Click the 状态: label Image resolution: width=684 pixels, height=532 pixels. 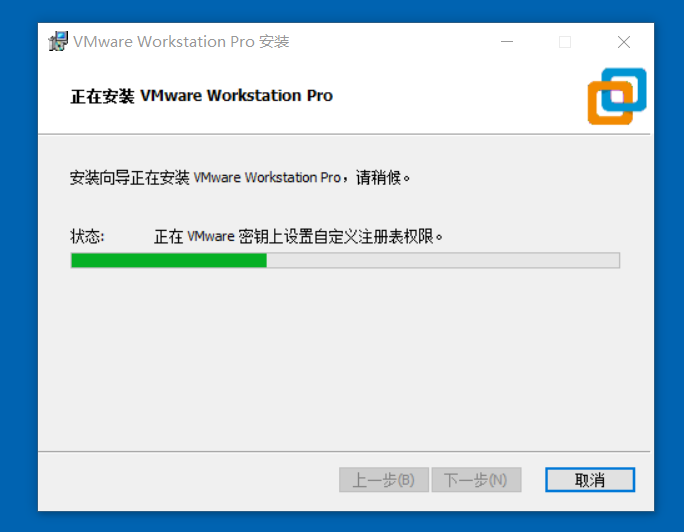click(x=87, y=236)
